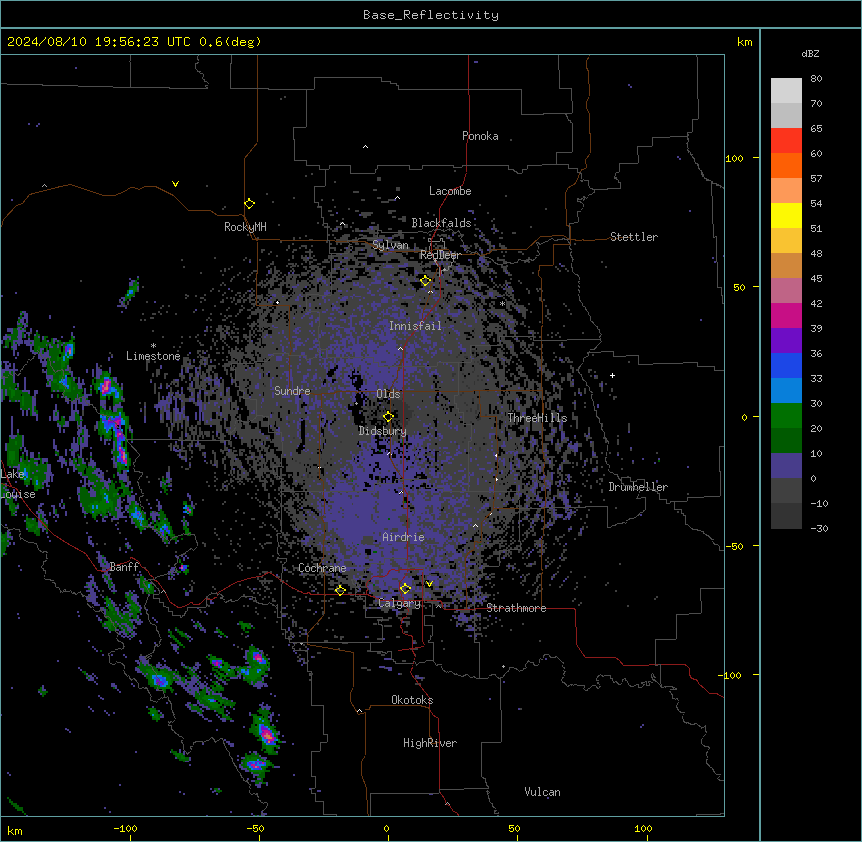Click the white asterisk marker east of Innisfail
The image size is (862, 842).
tap(502, 303)
